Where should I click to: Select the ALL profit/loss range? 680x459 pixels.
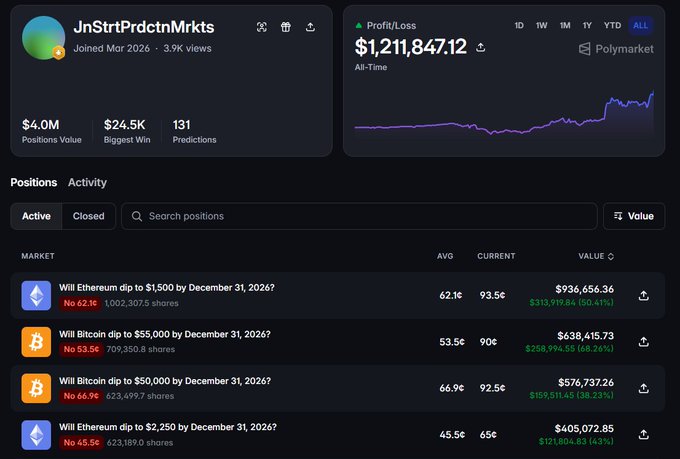[640, 26]
